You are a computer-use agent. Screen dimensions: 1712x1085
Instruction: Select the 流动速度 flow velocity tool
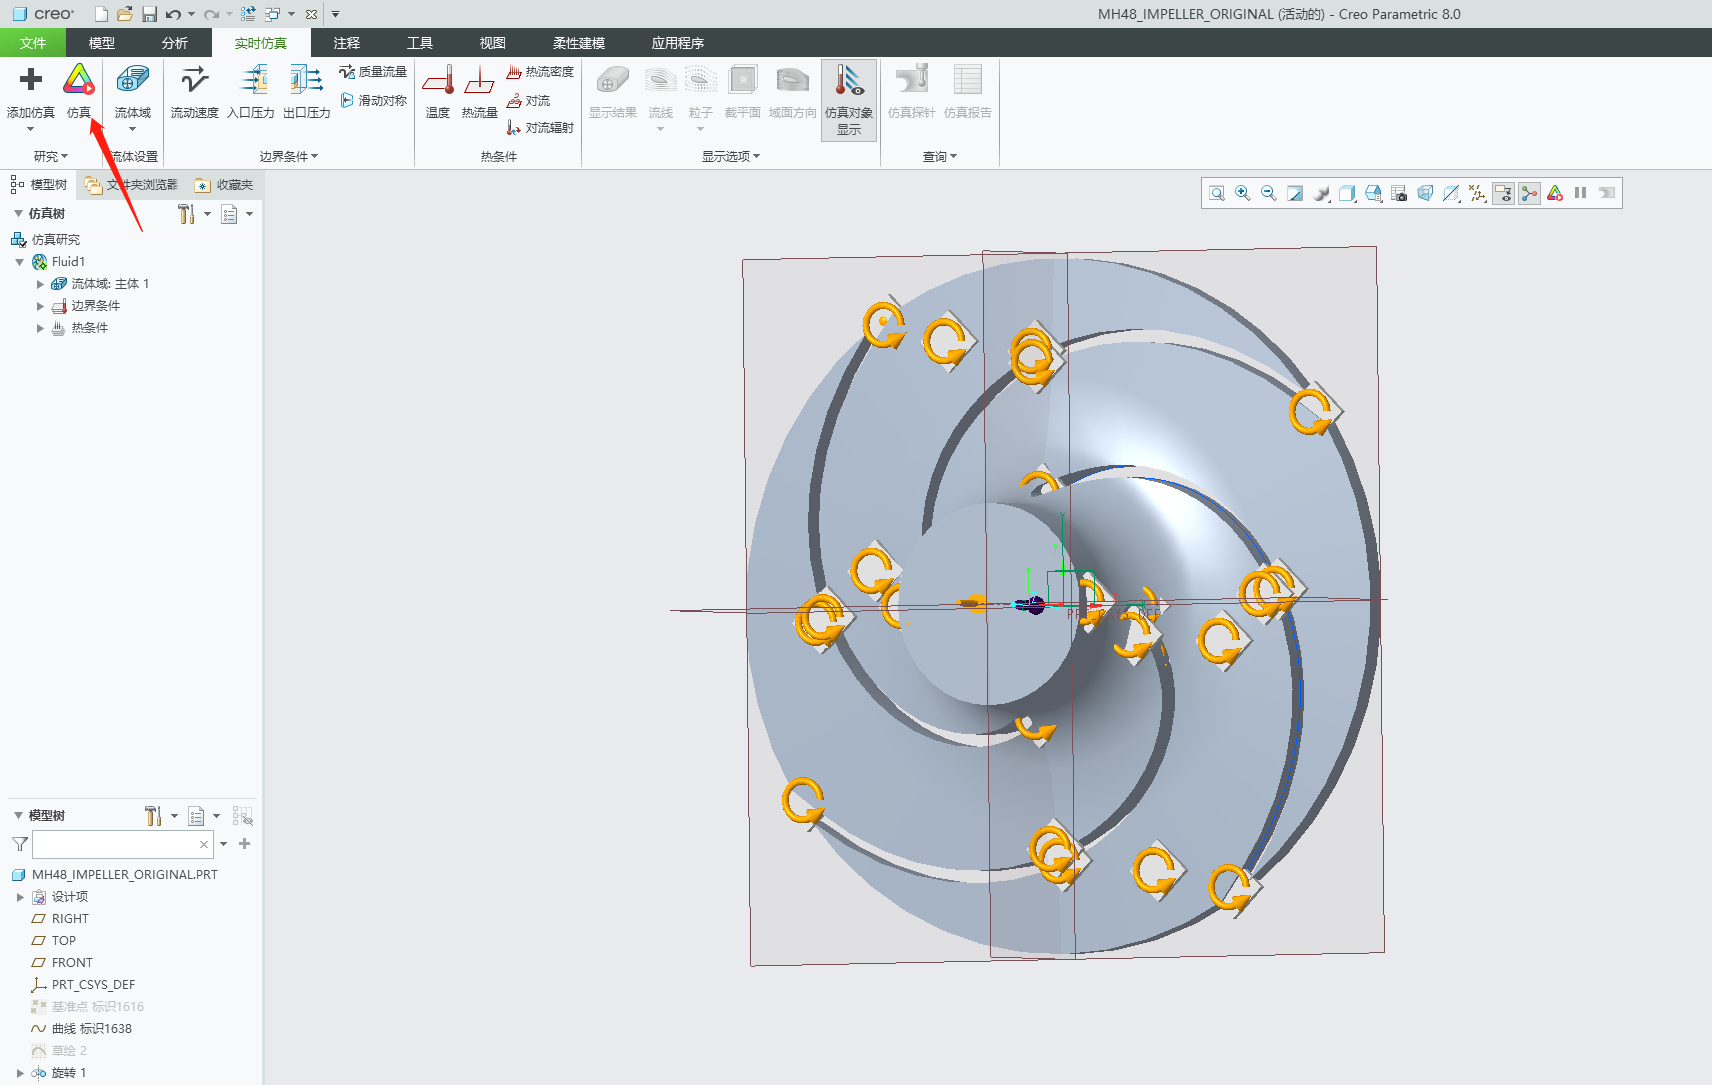pyautogui.click(x=194, y=90)
